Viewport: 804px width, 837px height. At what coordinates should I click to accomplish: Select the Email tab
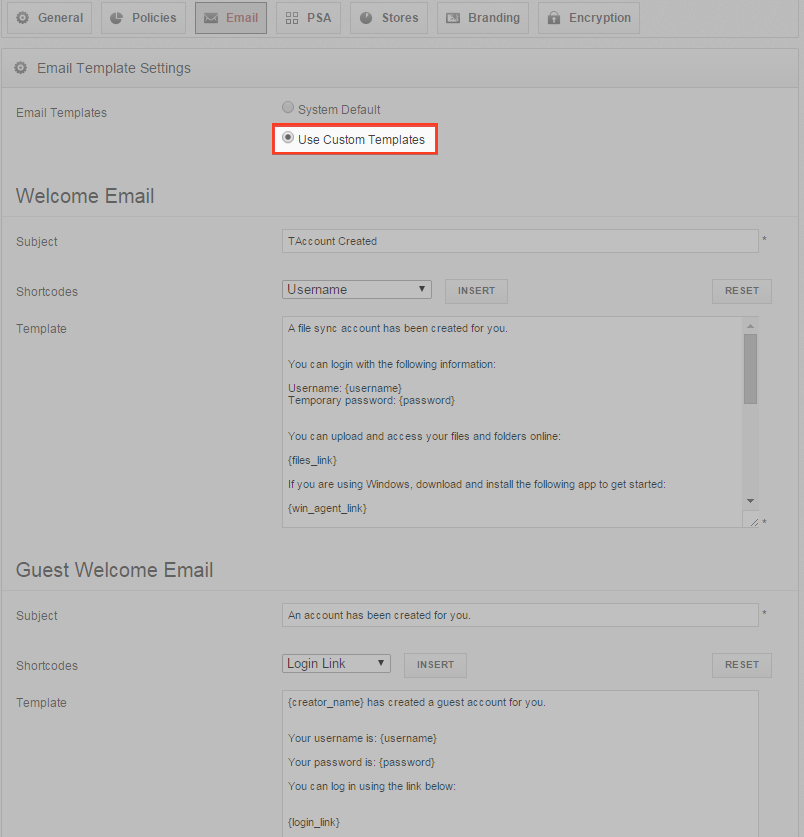pos(231,18)
